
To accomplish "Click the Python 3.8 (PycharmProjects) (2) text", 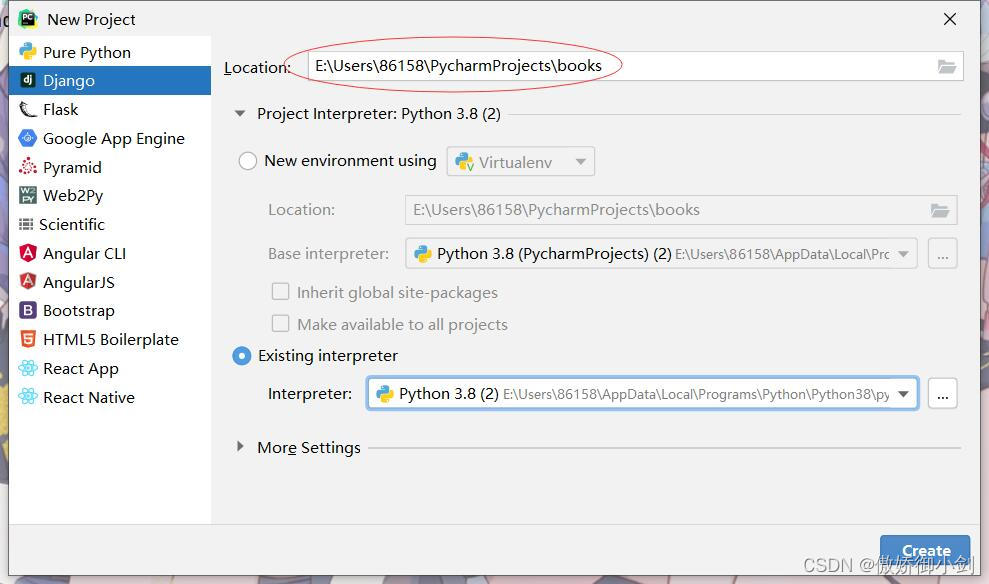I will tap(554, 254).
